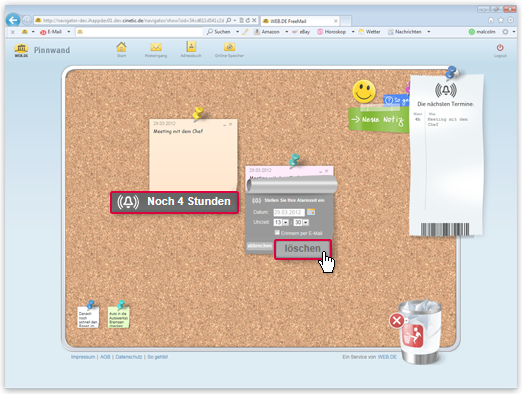
Task: Click the eBay toolbar shortcut
Action: coord(301,32)
